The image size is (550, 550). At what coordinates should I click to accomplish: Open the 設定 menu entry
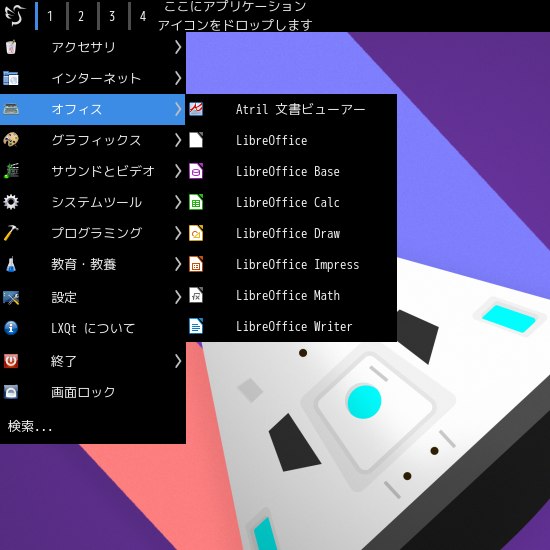point(93,297)
